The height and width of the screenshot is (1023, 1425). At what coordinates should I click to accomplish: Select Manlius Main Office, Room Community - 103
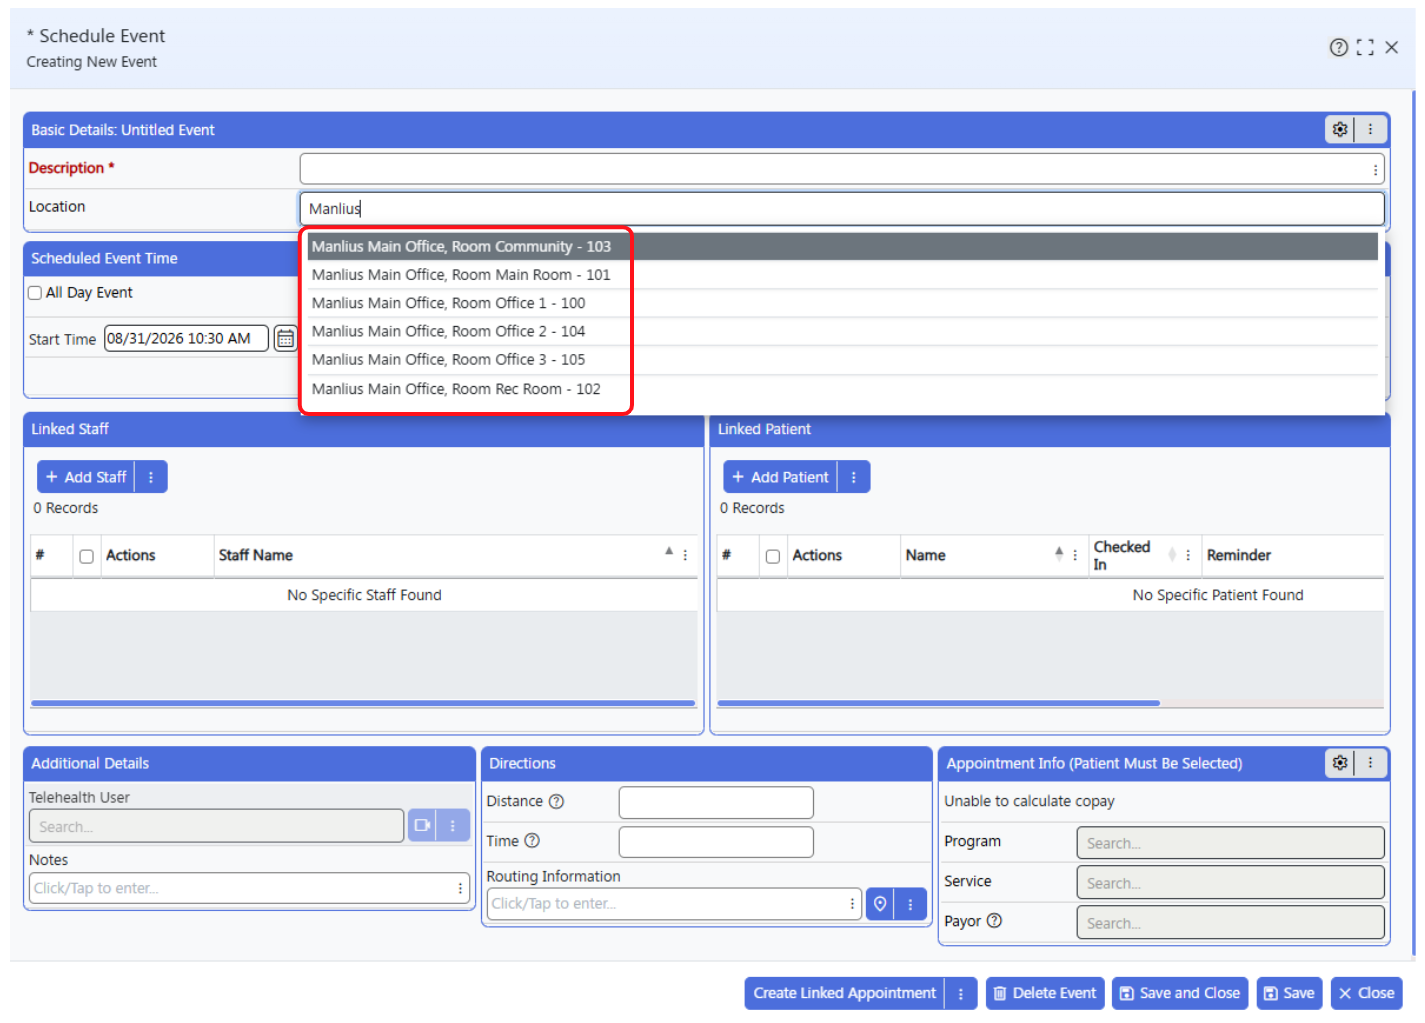click(x=842, y=246)
